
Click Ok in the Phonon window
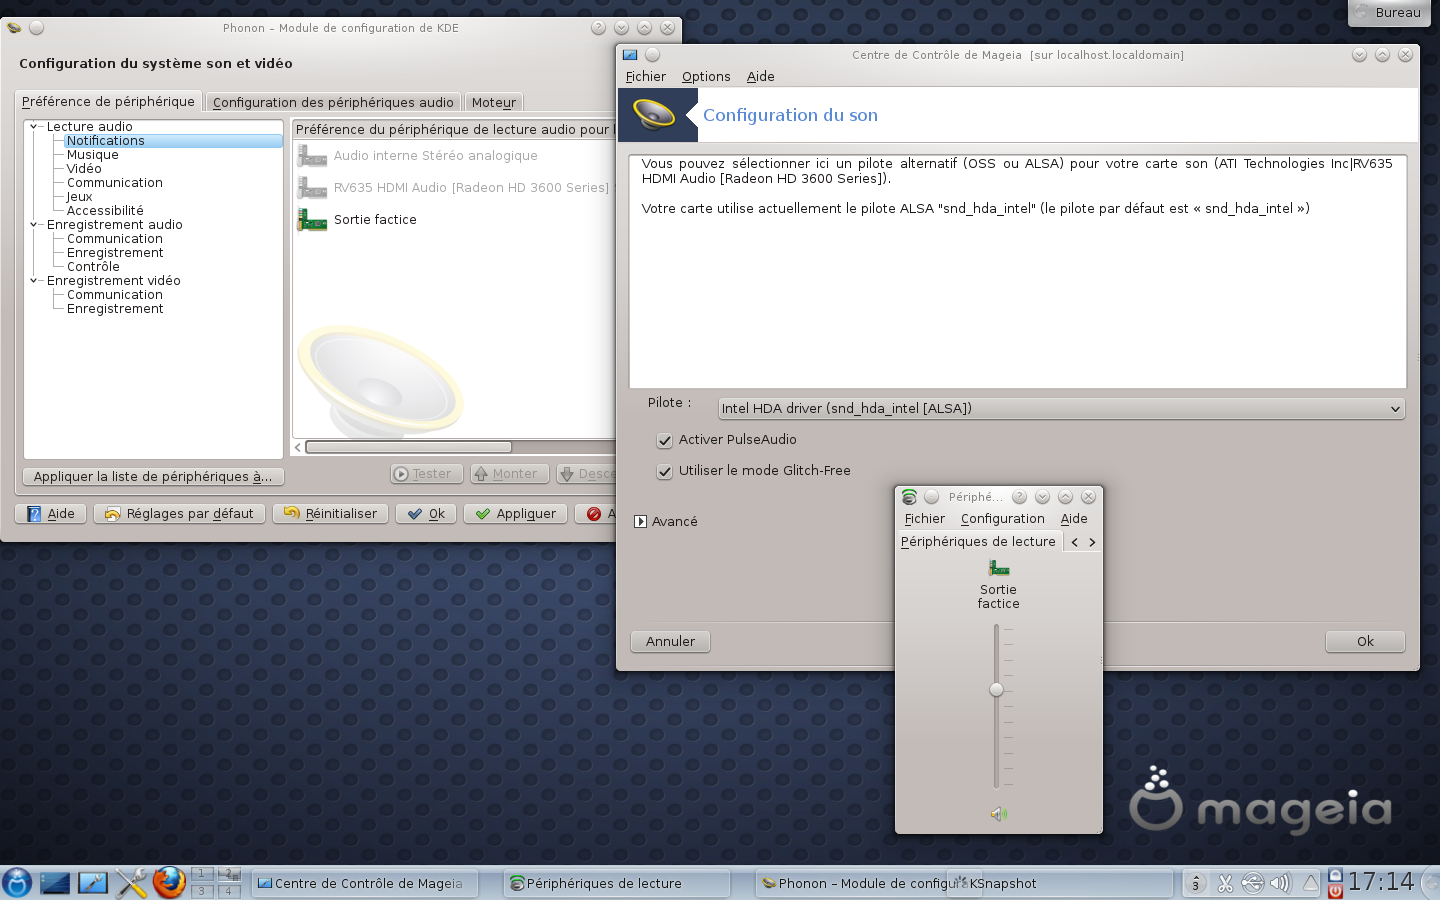[426, 513]
